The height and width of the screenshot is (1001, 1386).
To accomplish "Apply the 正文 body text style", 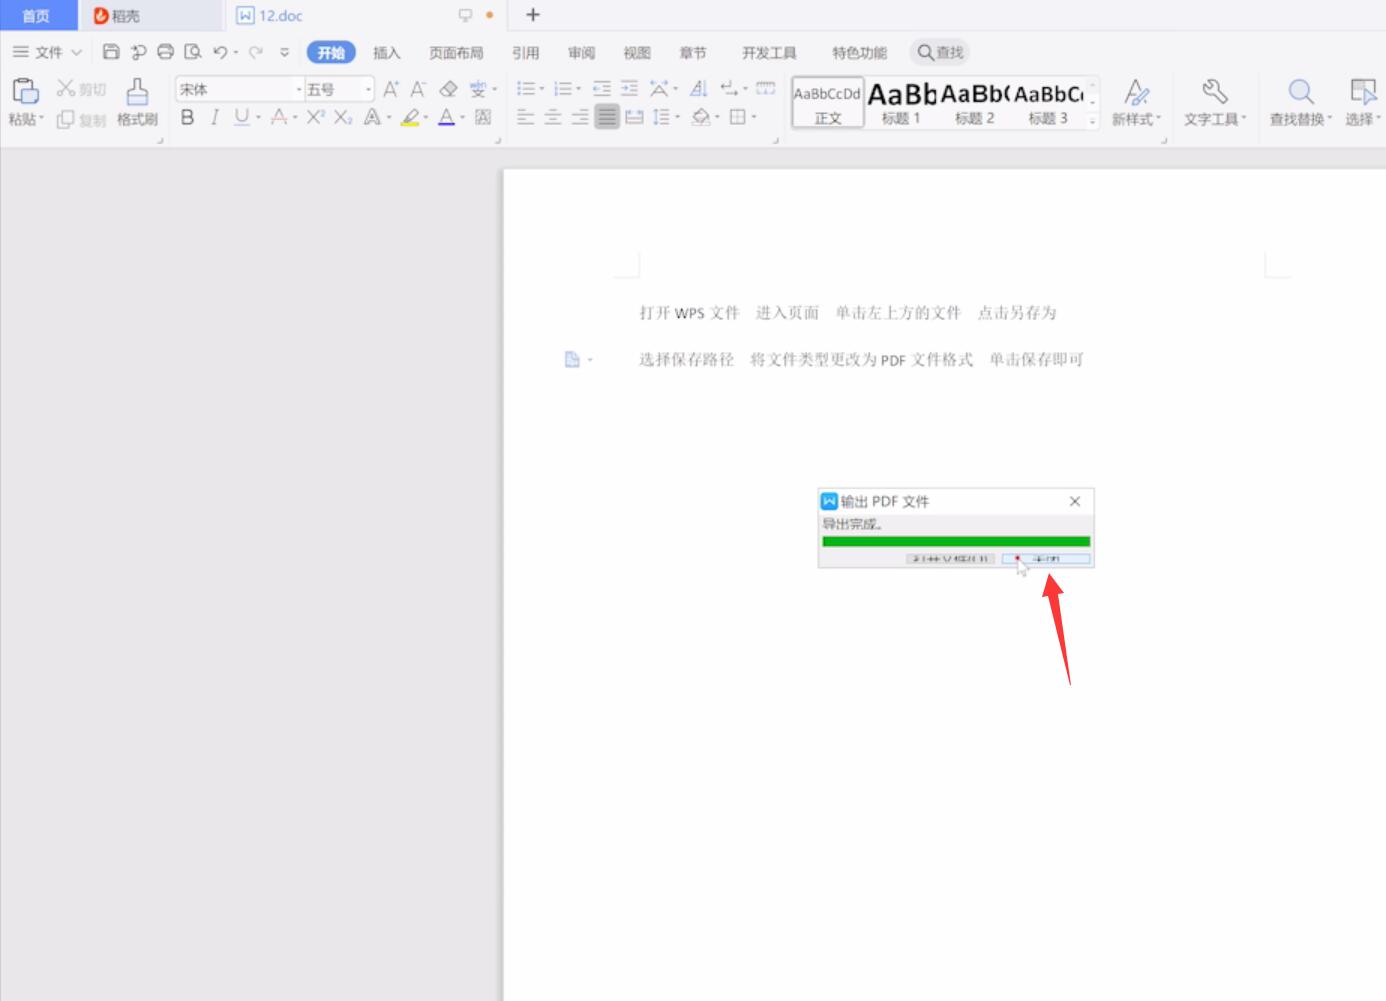I will click(828, 102).
